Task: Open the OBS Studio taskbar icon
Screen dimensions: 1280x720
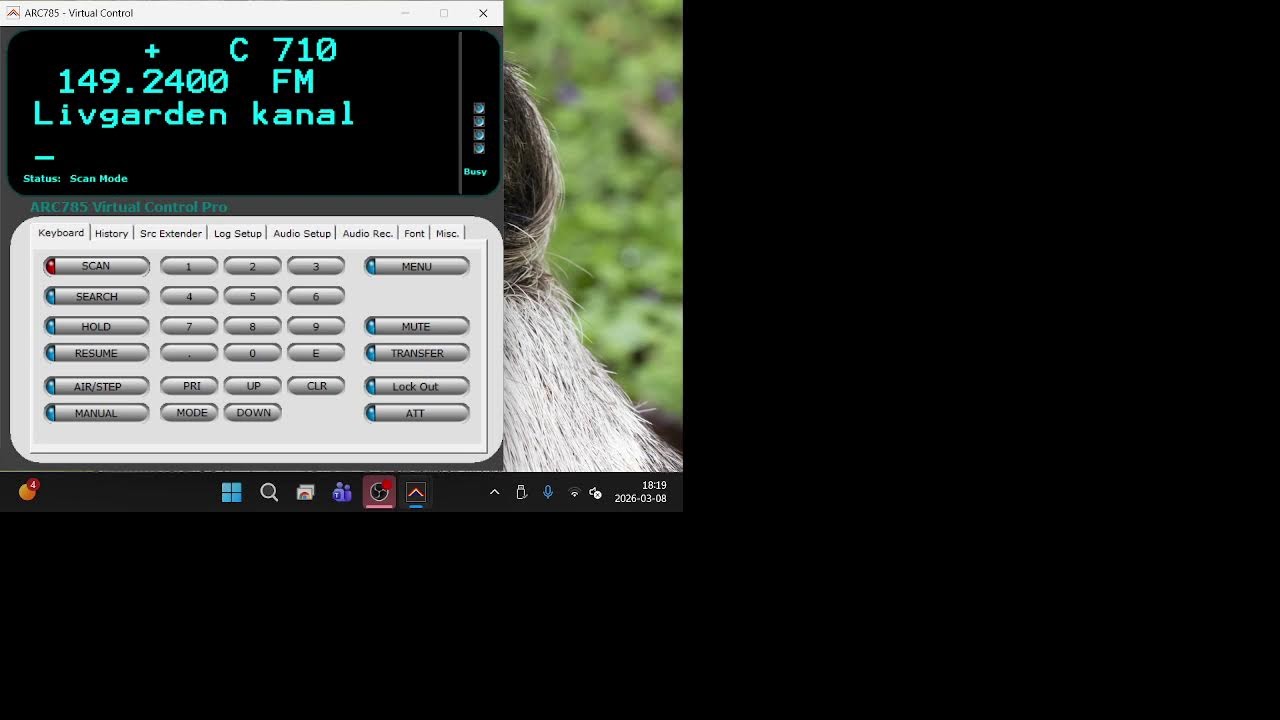Action: pos(379,492)
